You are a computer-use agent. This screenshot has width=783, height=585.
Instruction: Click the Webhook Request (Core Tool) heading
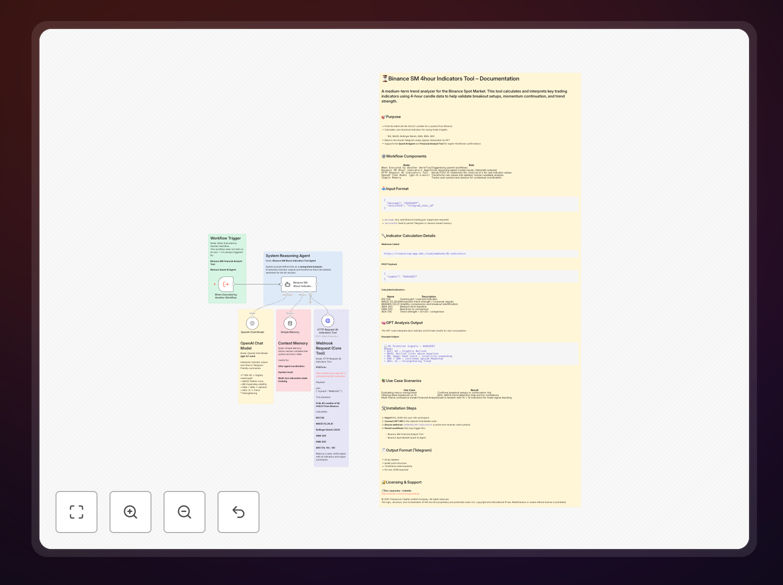pos(329,348)
